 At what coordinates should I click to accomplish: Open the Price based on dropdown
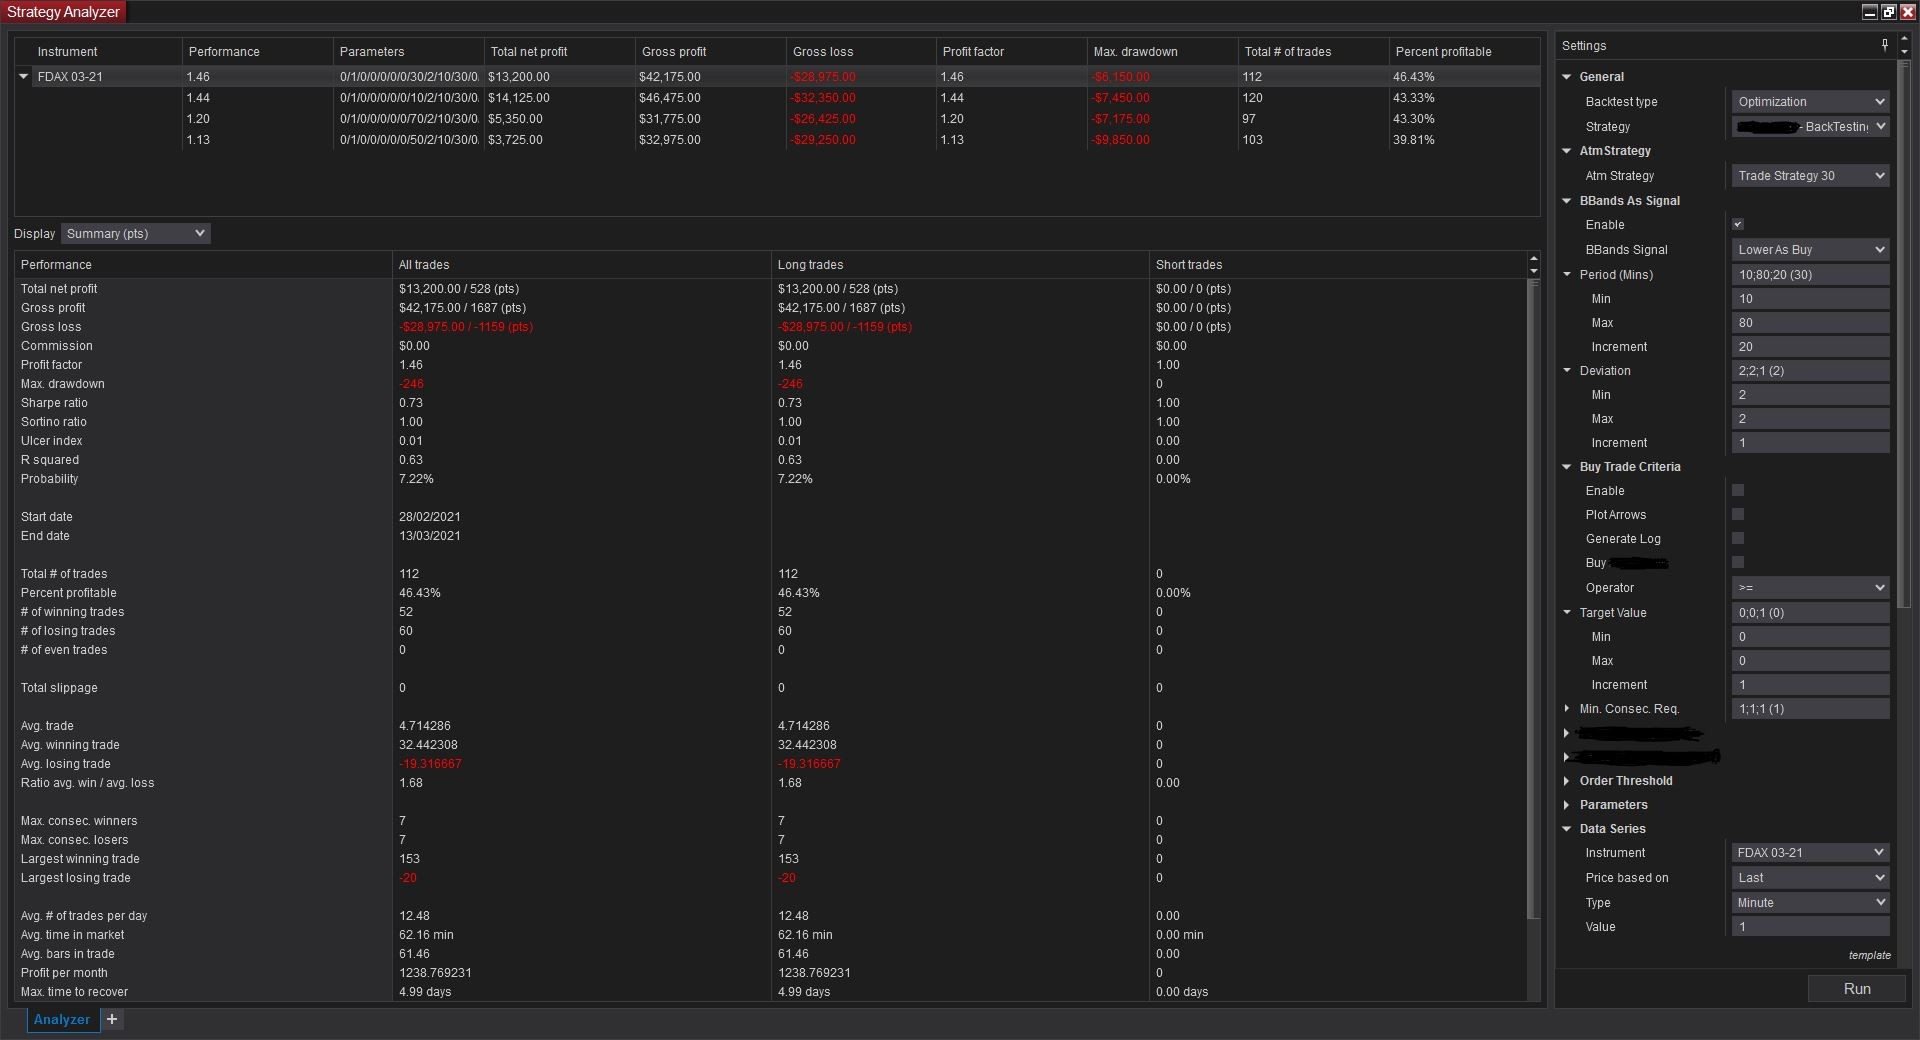[1810, 878]
